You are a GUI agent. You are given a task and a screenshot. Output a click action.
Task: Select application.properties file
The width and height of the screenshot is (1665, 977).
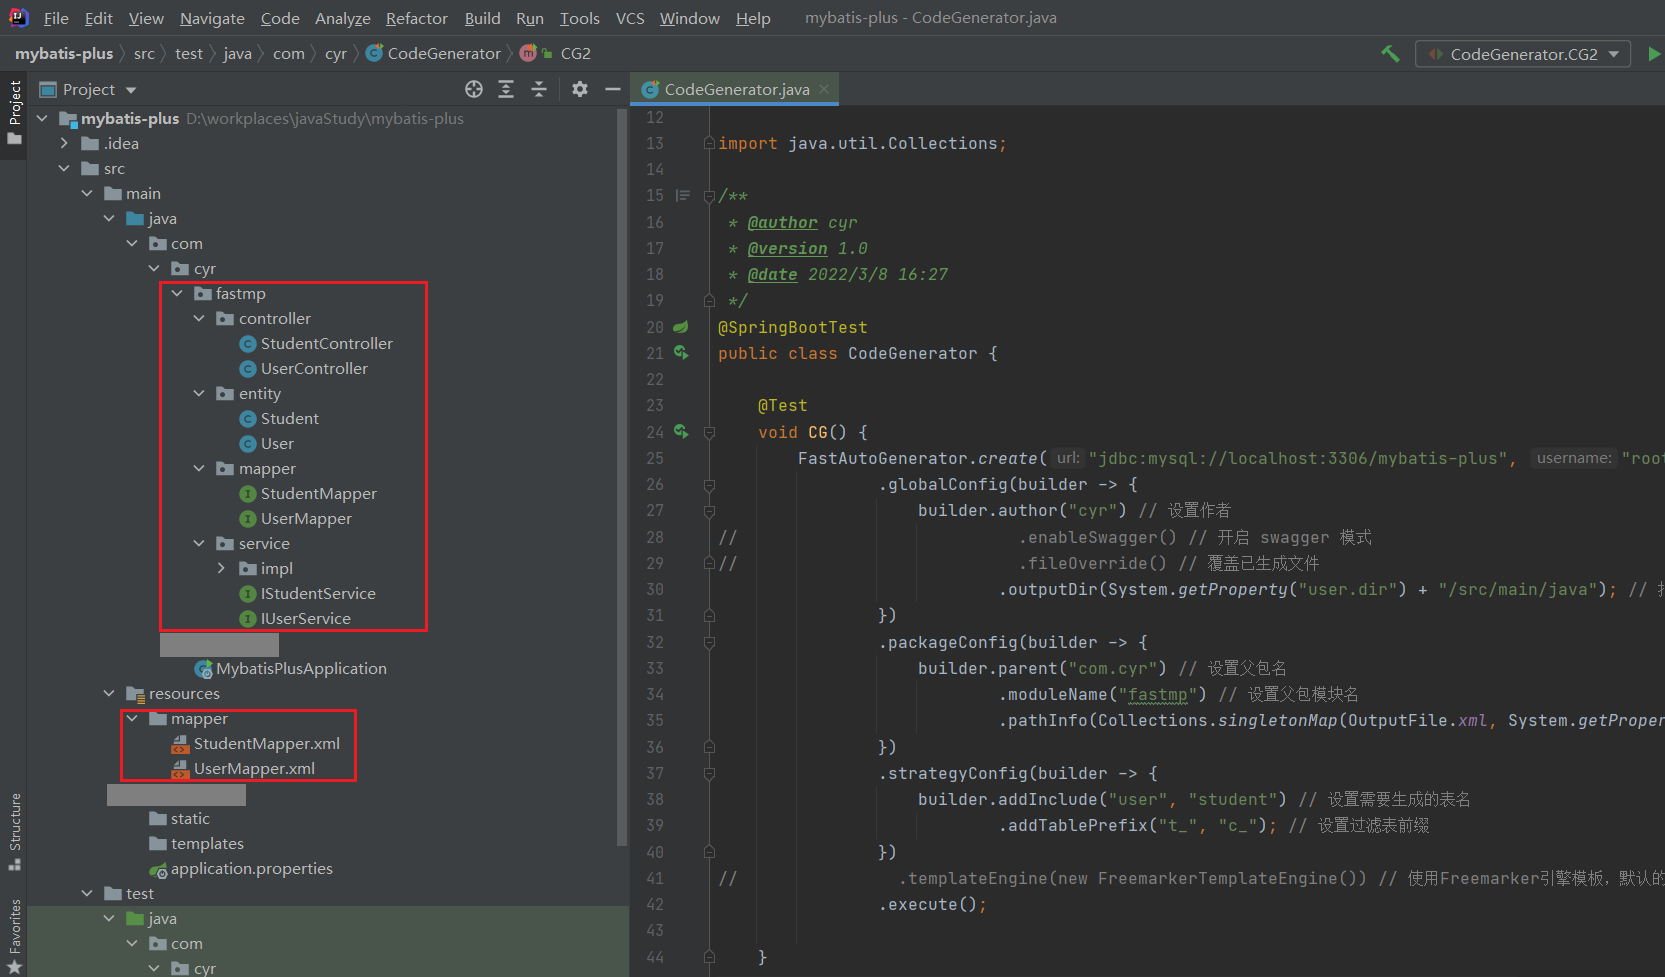251,868
